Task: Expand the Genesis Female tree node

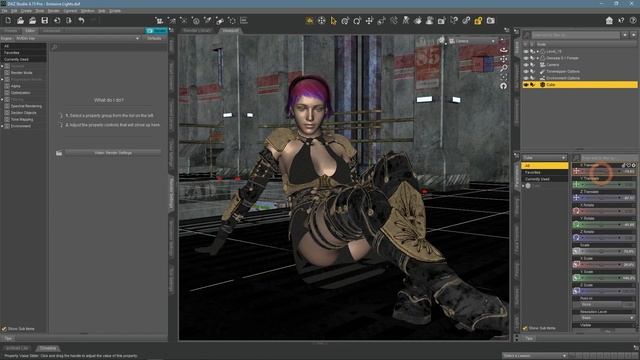Action: (x=538, y=58)
